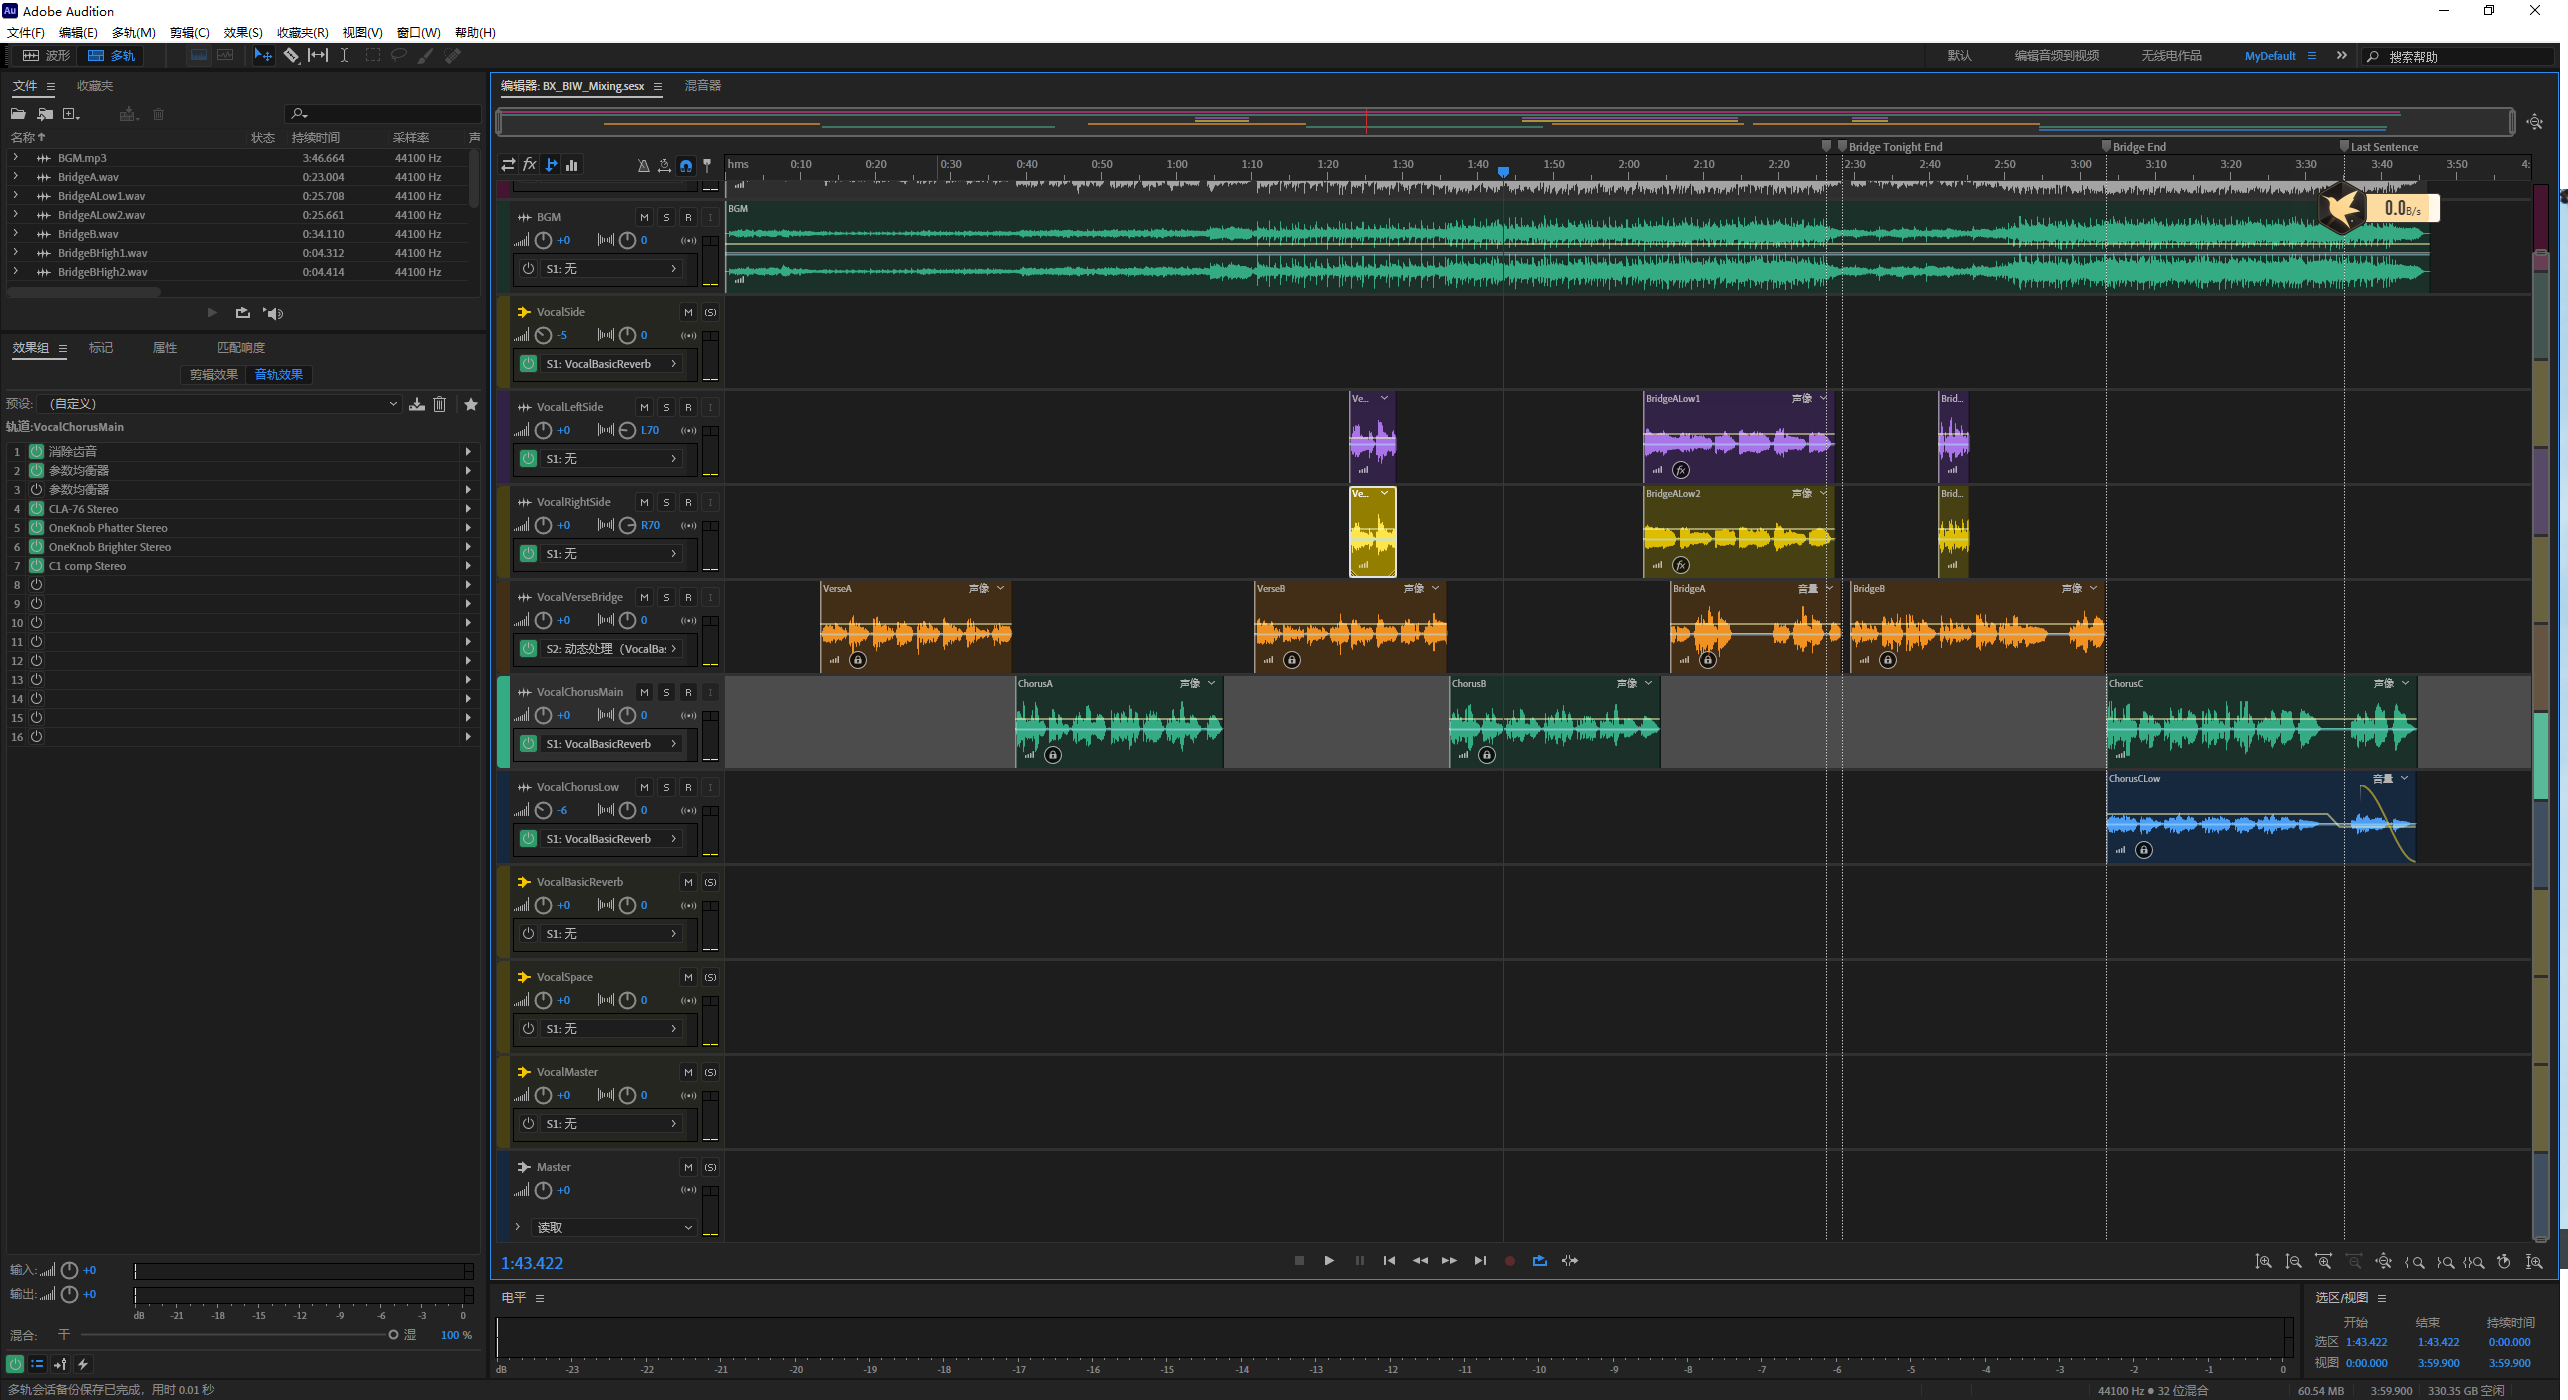Click the Open File folder icon
Screen dimensions: 2568x1400
(x=18, y=114)
